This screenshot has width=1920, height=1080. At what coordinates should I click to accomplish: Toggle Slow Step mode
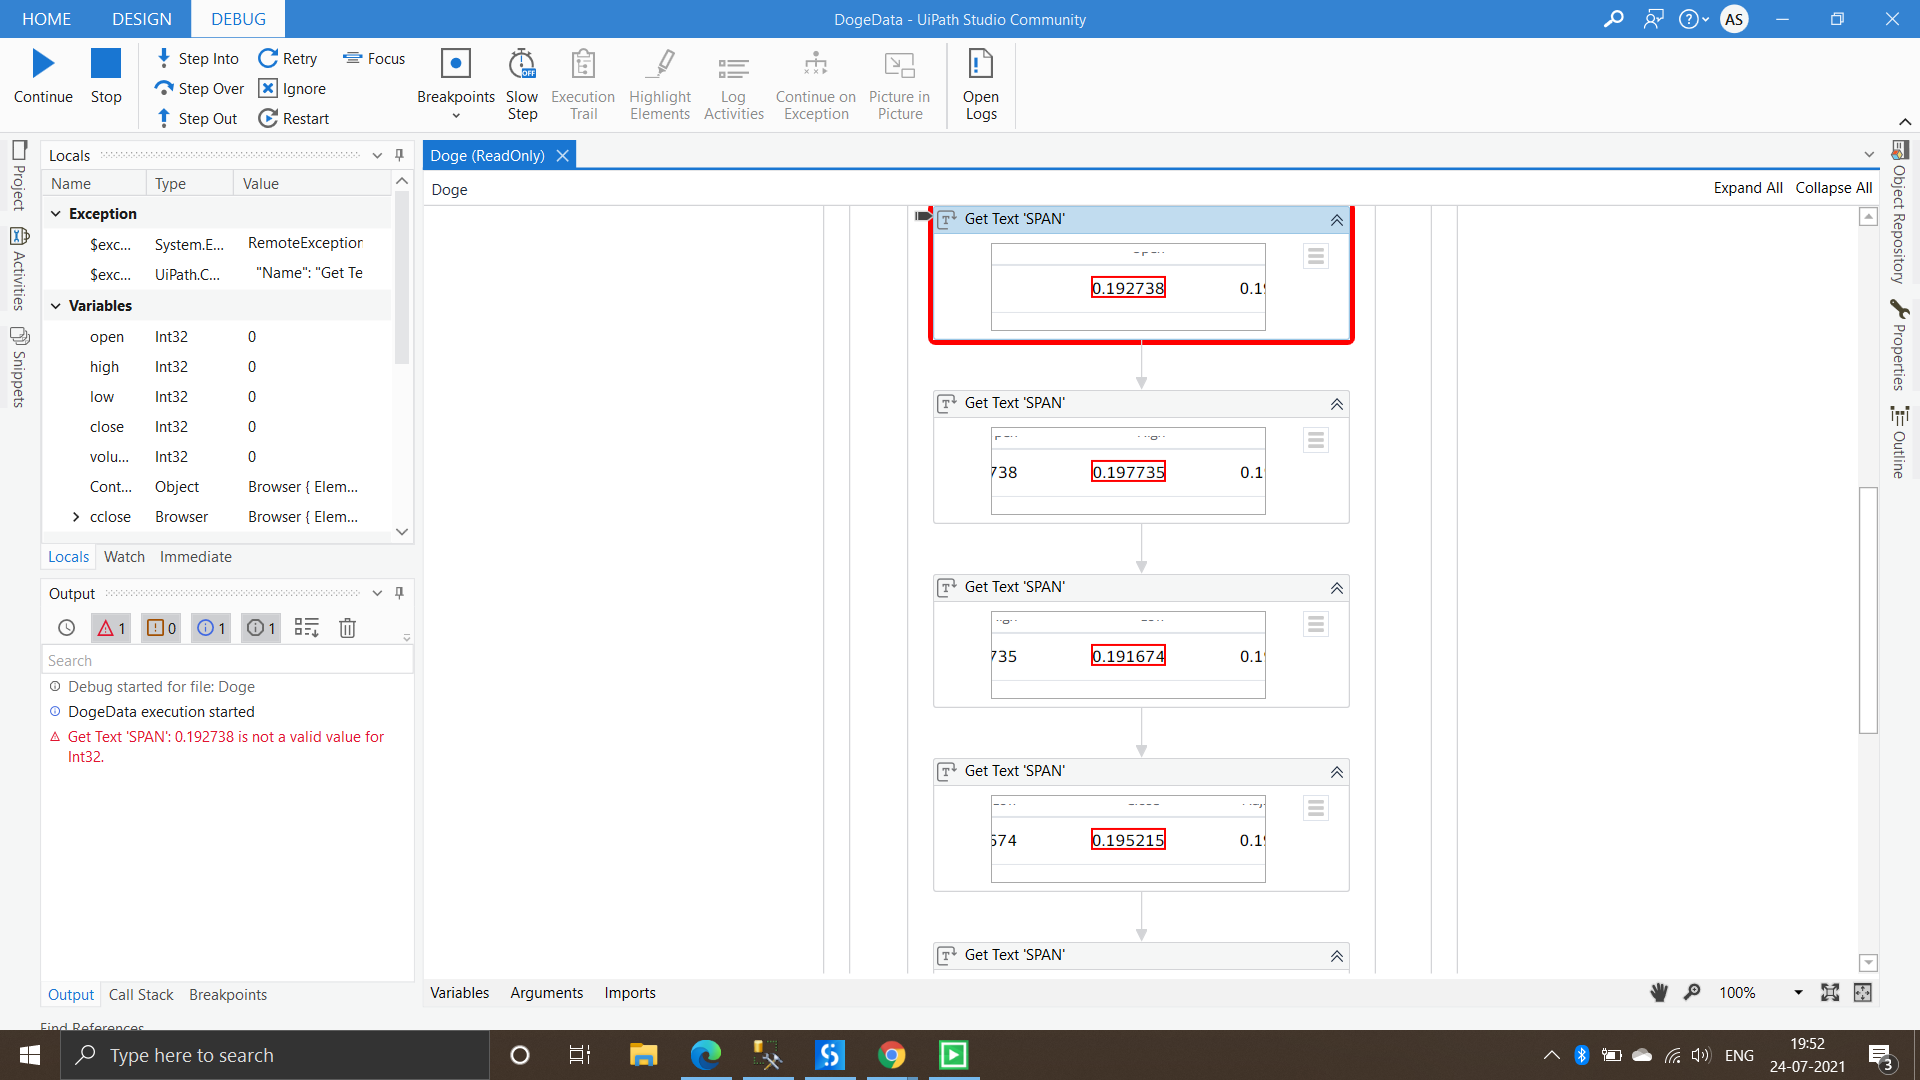521,65
